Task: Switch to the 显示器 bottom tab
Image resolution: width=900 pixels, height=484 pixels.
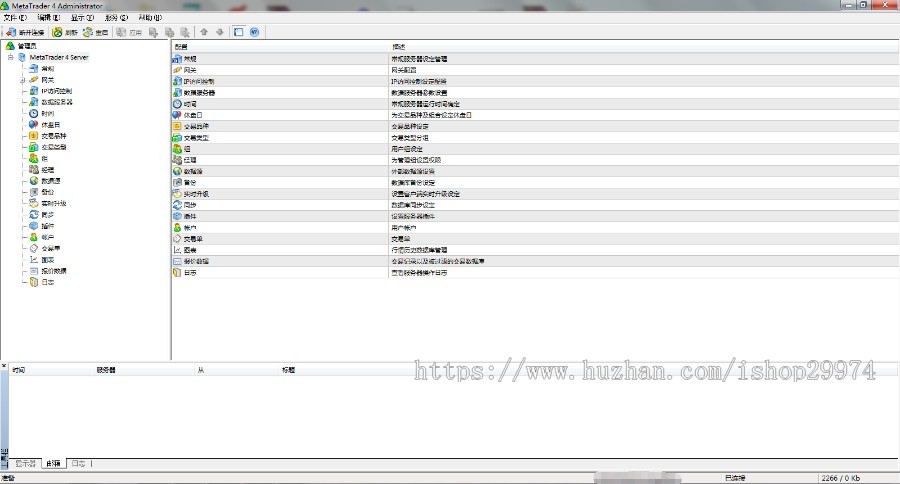Action: (25, 463)
